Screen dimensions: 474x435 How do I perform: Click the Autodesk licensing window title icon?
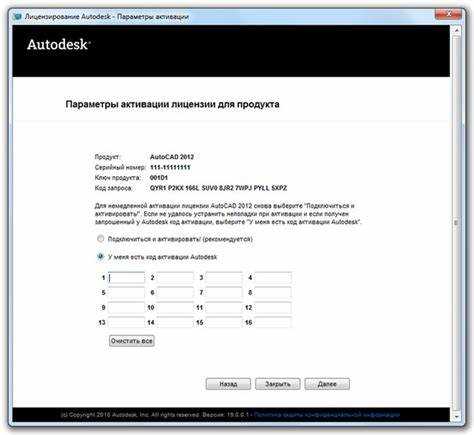point(17,16)
